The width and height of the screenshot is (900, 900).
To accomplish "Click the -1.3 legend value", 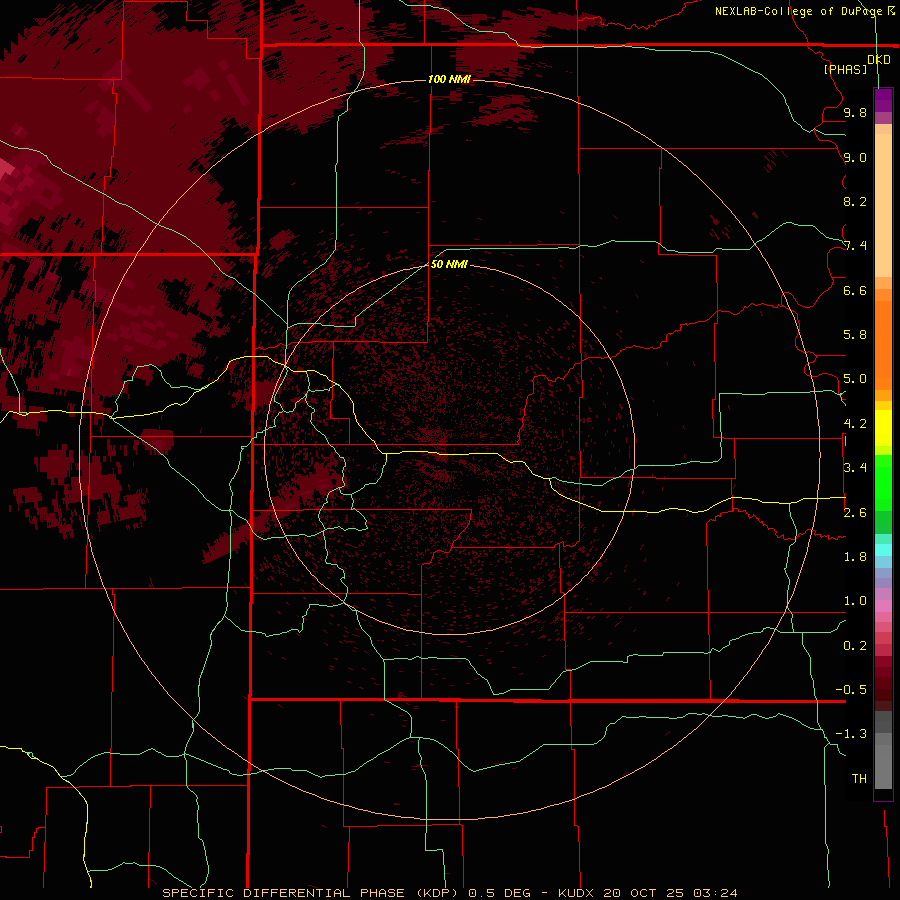I will click(851, 734).
